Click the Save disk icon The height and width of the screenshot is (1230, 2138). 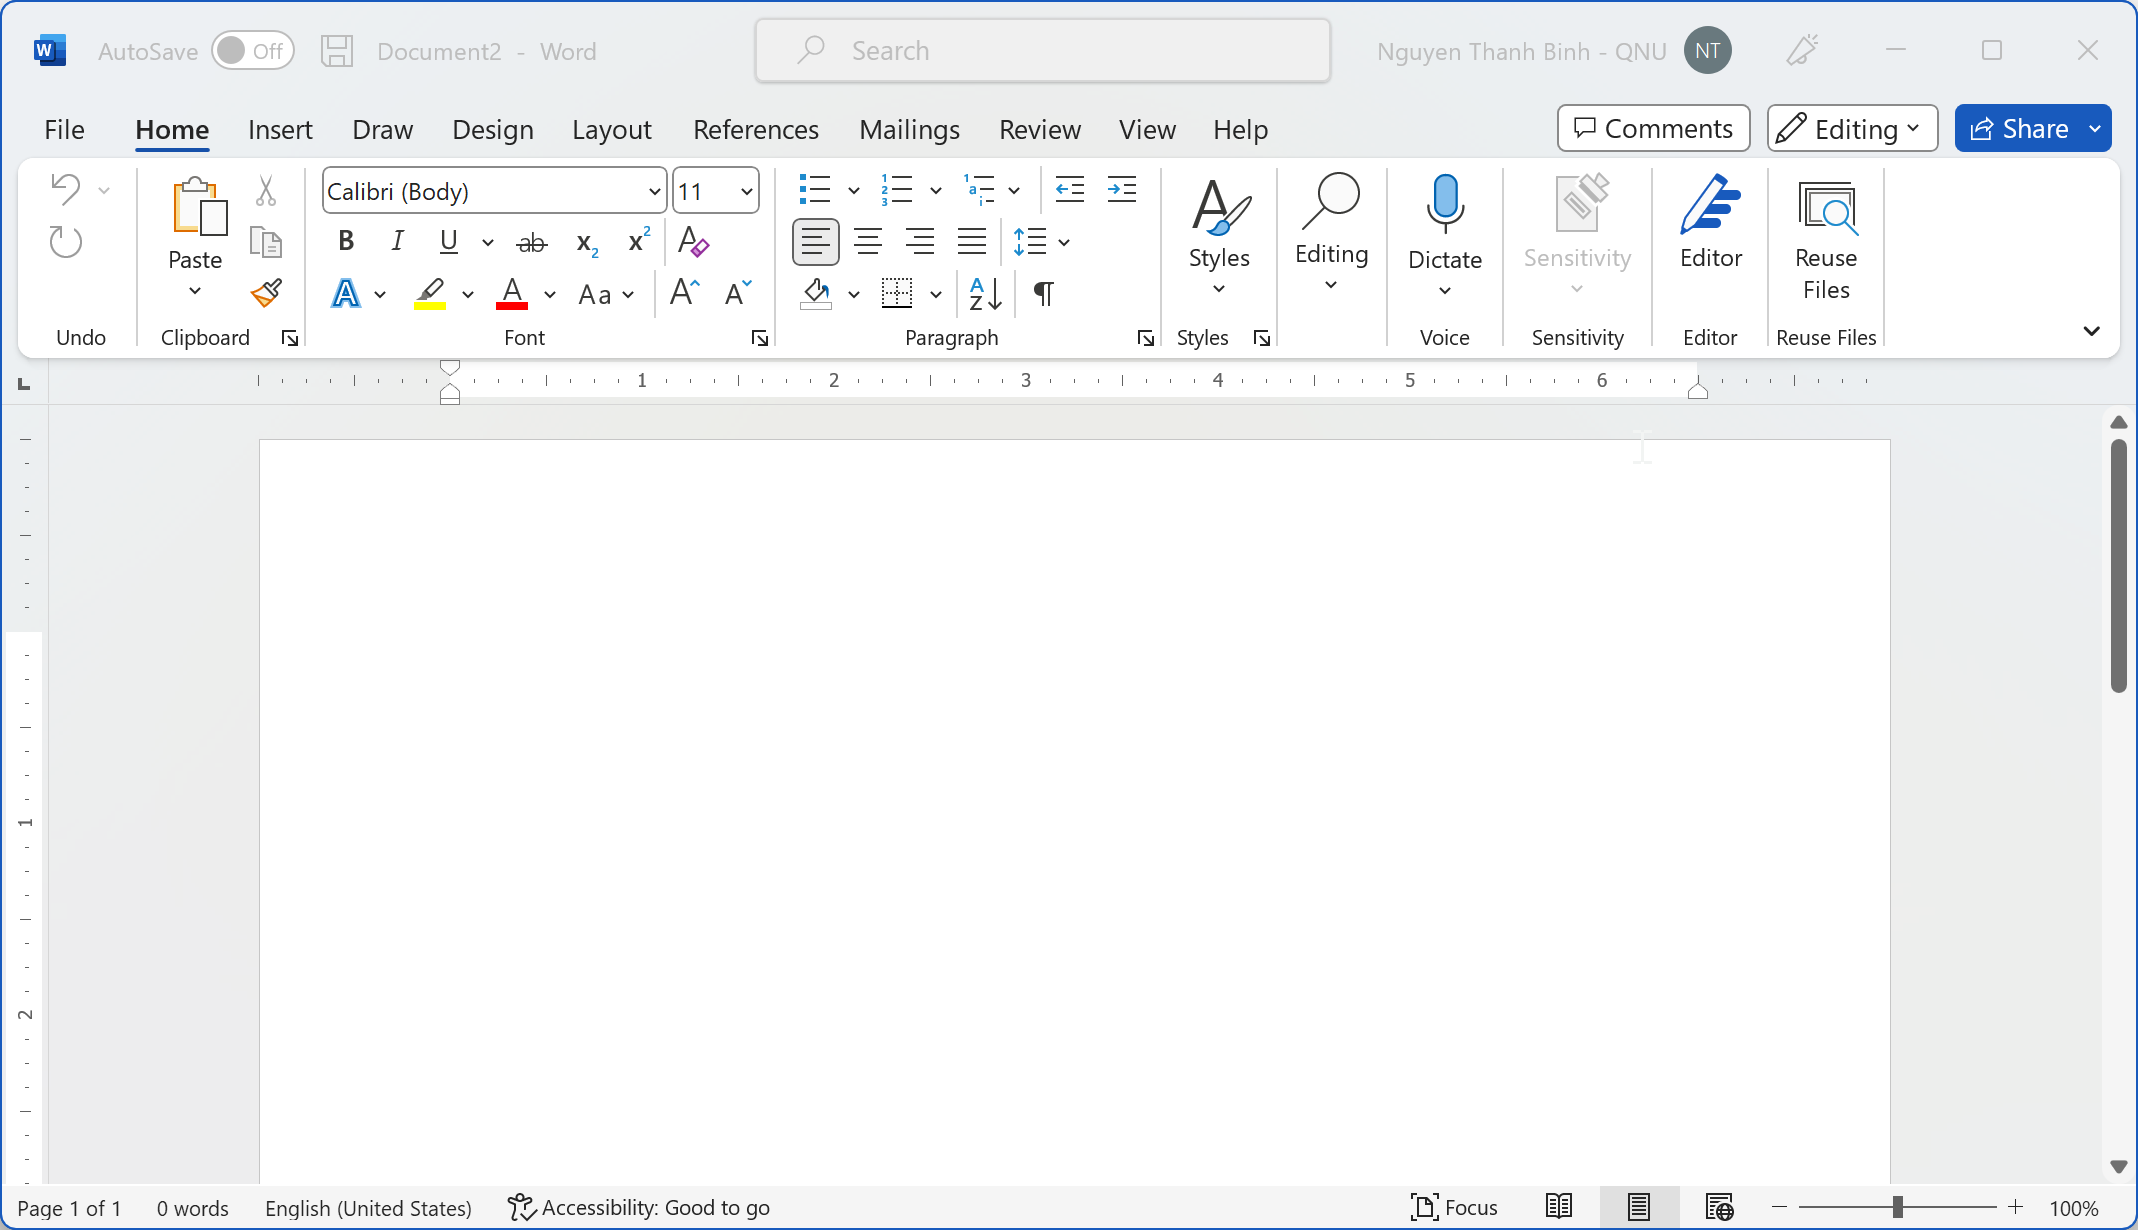point(337,51)
